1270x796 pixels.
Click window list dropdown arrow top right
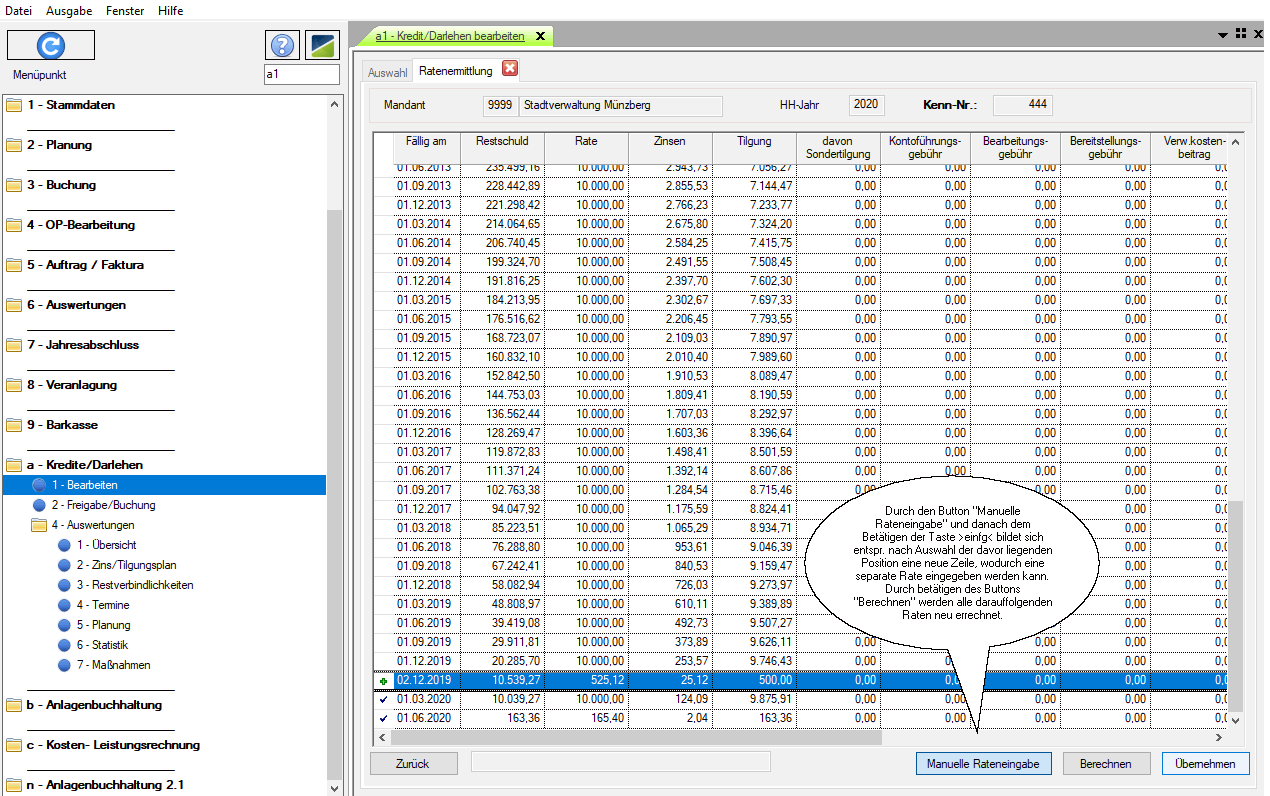click(1222, 35)
